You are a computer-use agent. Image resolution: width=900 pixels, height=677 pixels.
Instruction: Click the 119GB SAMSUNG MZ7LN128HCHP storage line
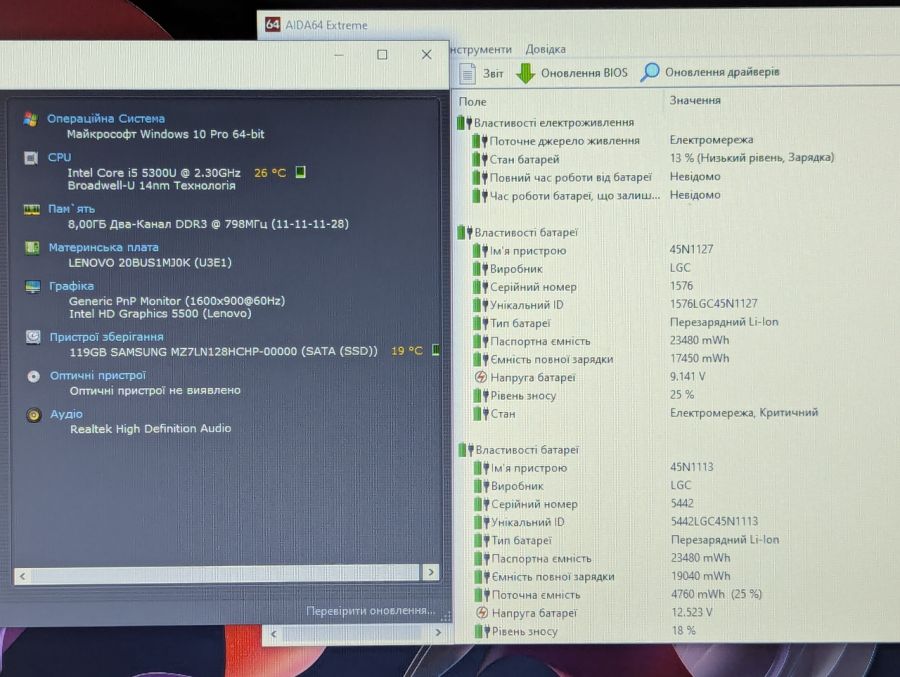click(x=223, y=351)
